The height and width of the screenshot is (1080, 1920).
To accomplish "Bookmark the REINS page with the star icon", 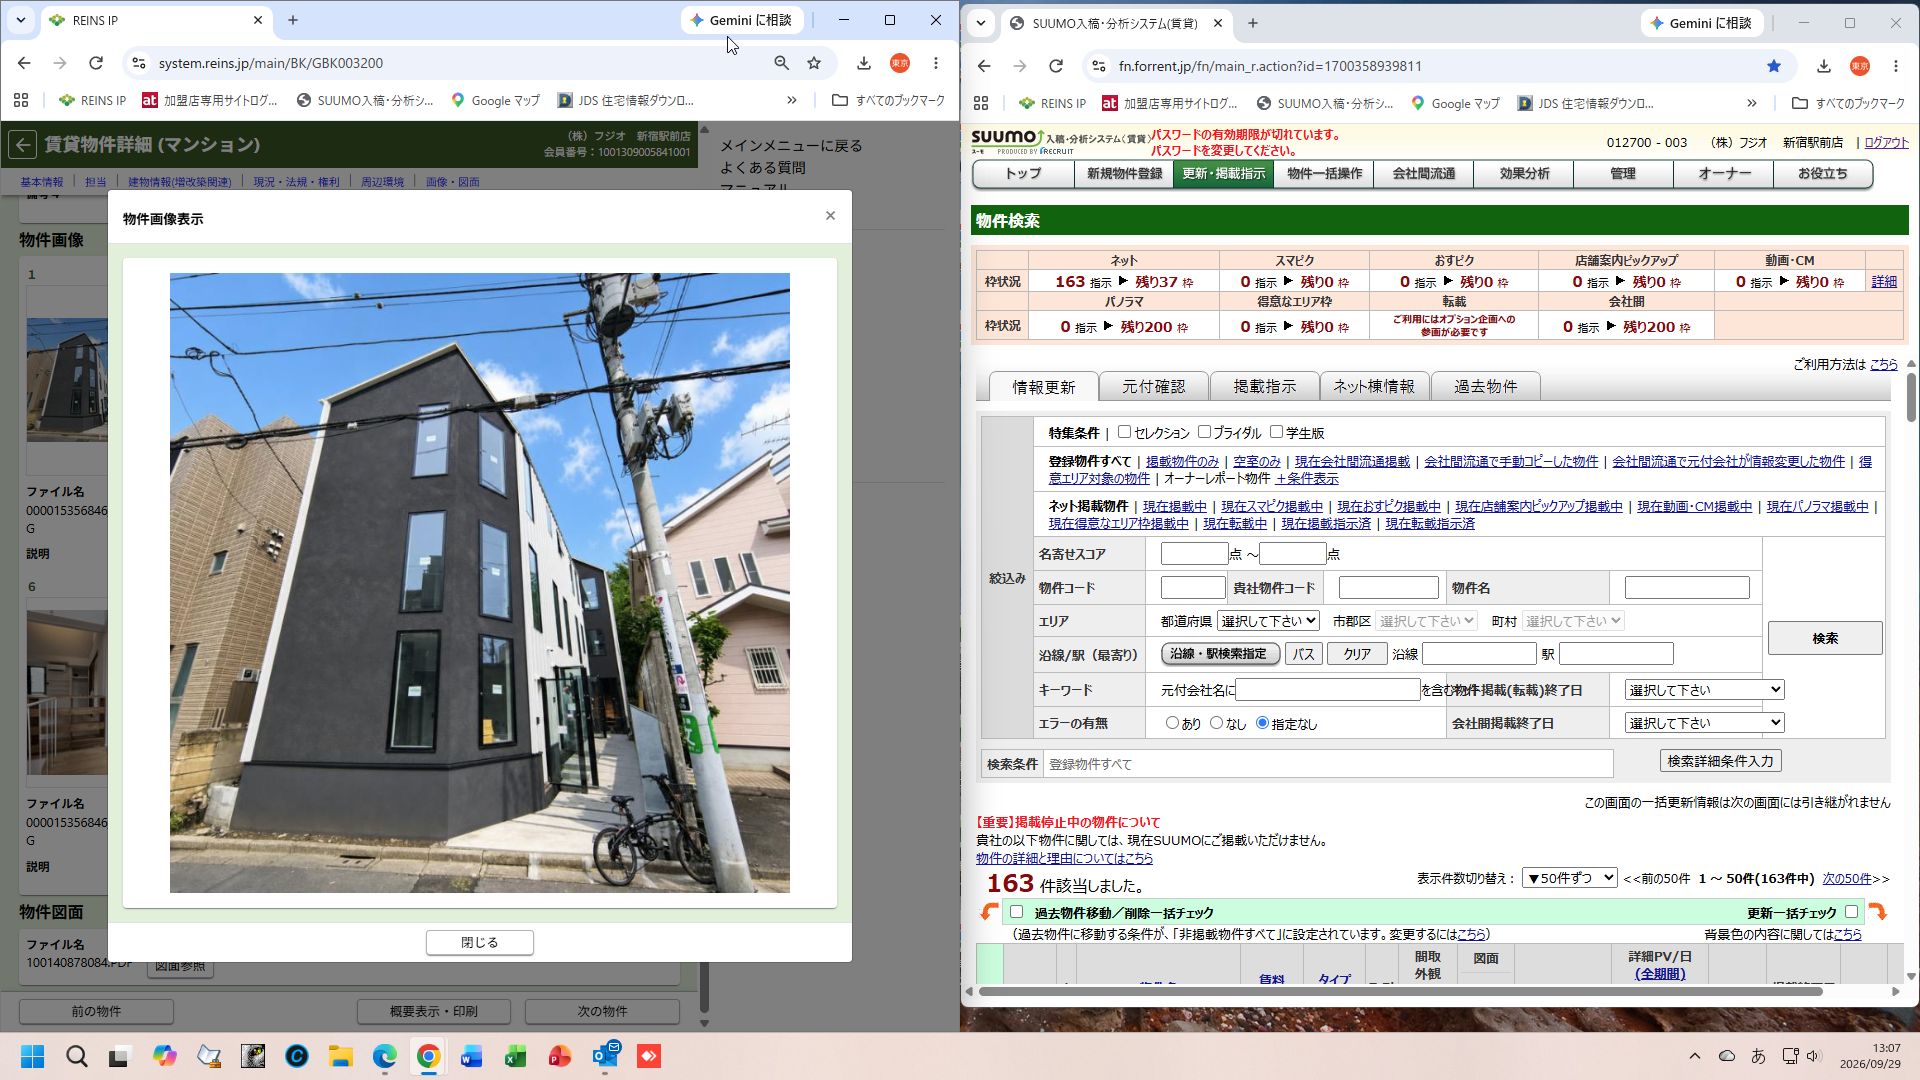I will pyautogui.click(x=814, y=63).
